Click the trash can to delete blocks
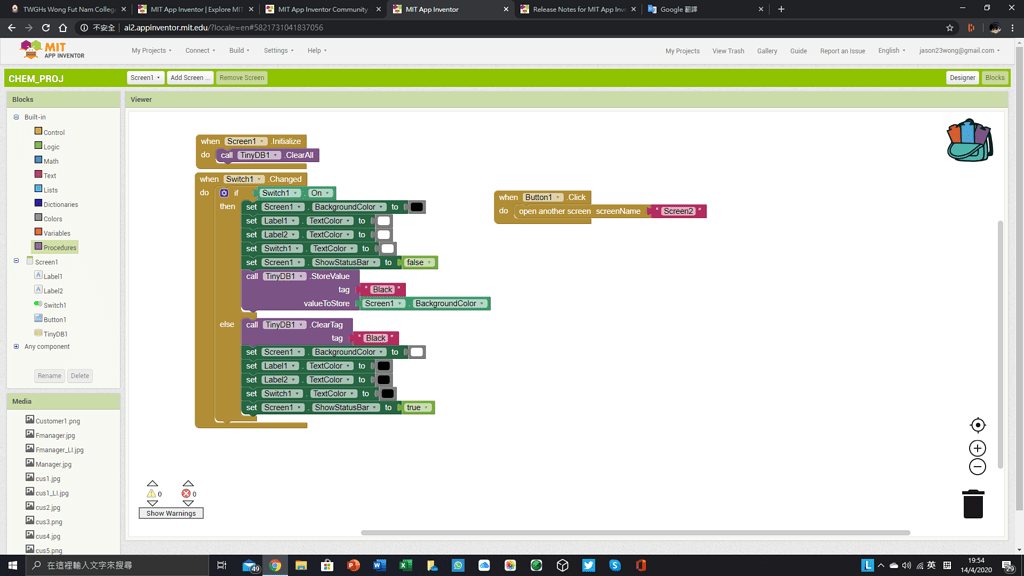The height and width of the screenshot is (576, 1024). tap(974, 506)
